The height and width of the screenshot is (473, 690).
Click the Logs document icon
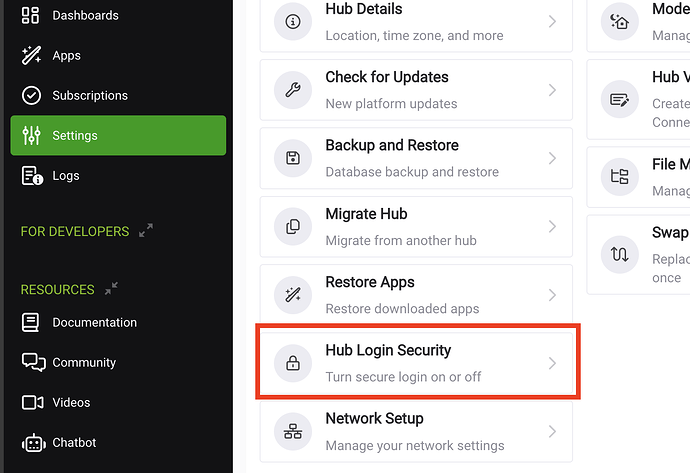[32, 176]
